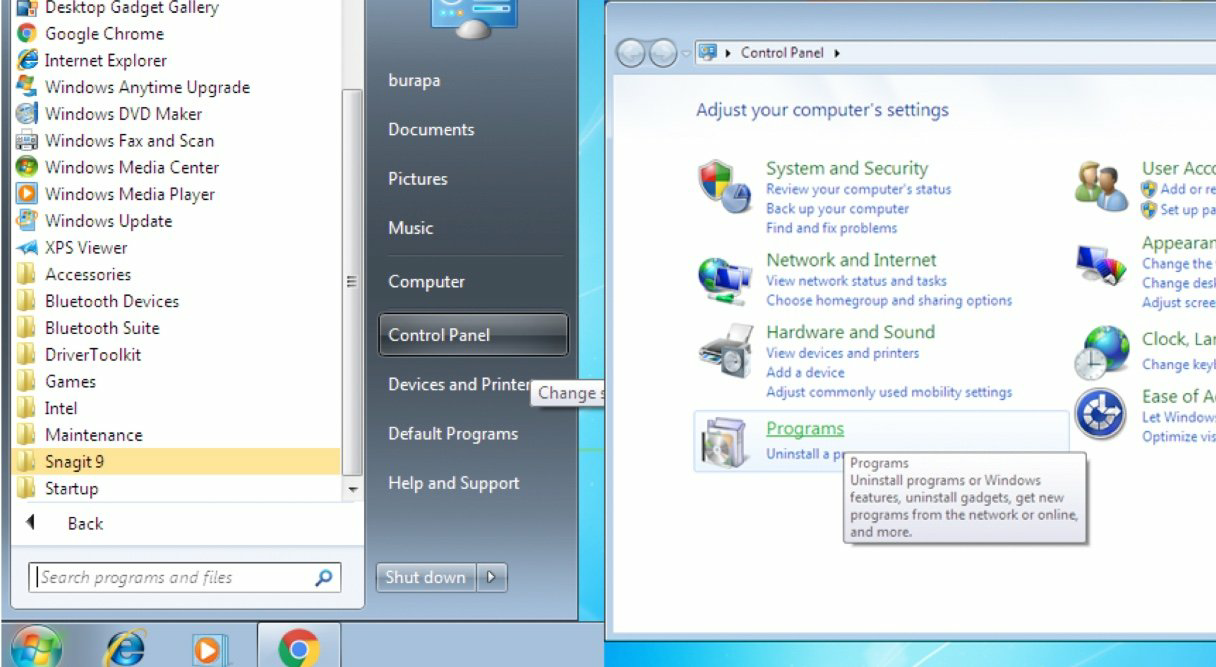
Task: Expand the DriverToolkit folder
Action: coord(93,355)
